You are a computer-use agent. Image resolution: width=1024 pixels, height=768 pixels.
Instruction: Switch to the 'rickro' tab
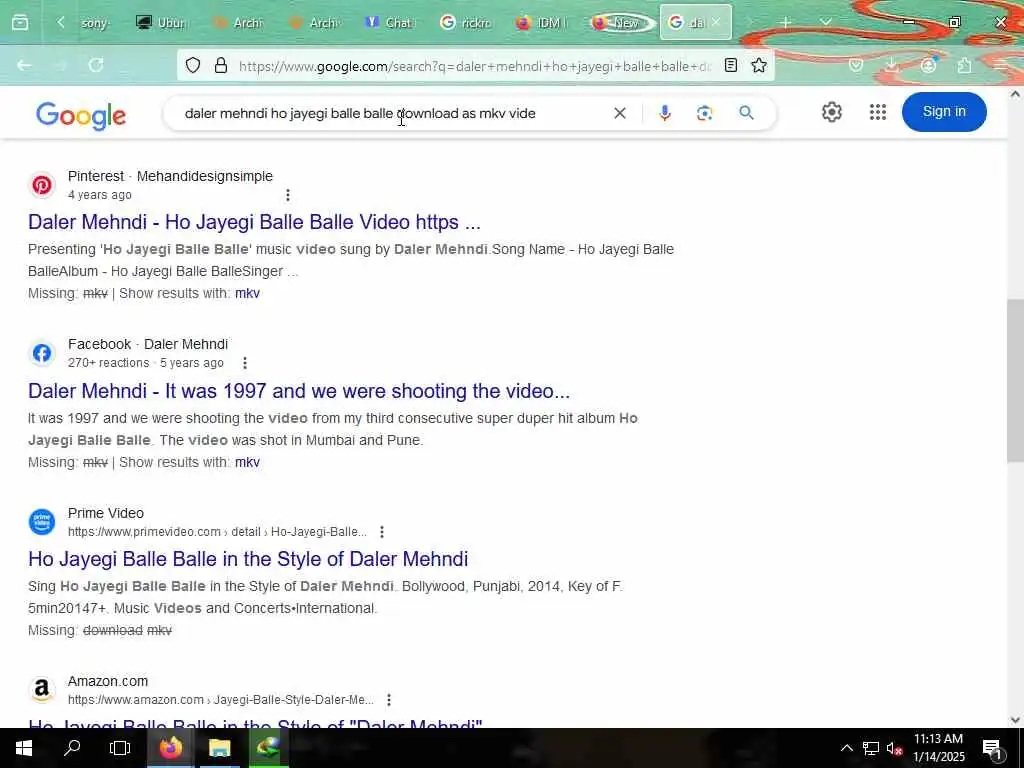[x=465, y=23]
